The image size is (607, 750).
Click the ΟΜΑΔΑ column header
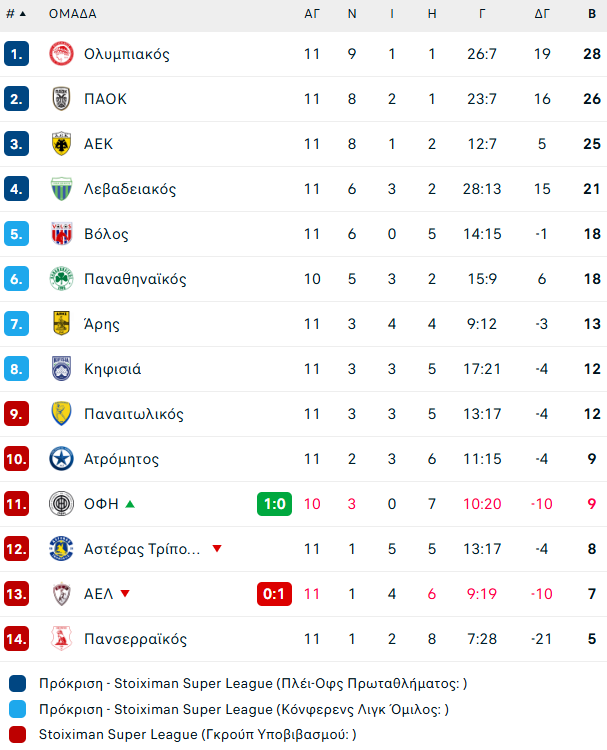pos(73,14)
